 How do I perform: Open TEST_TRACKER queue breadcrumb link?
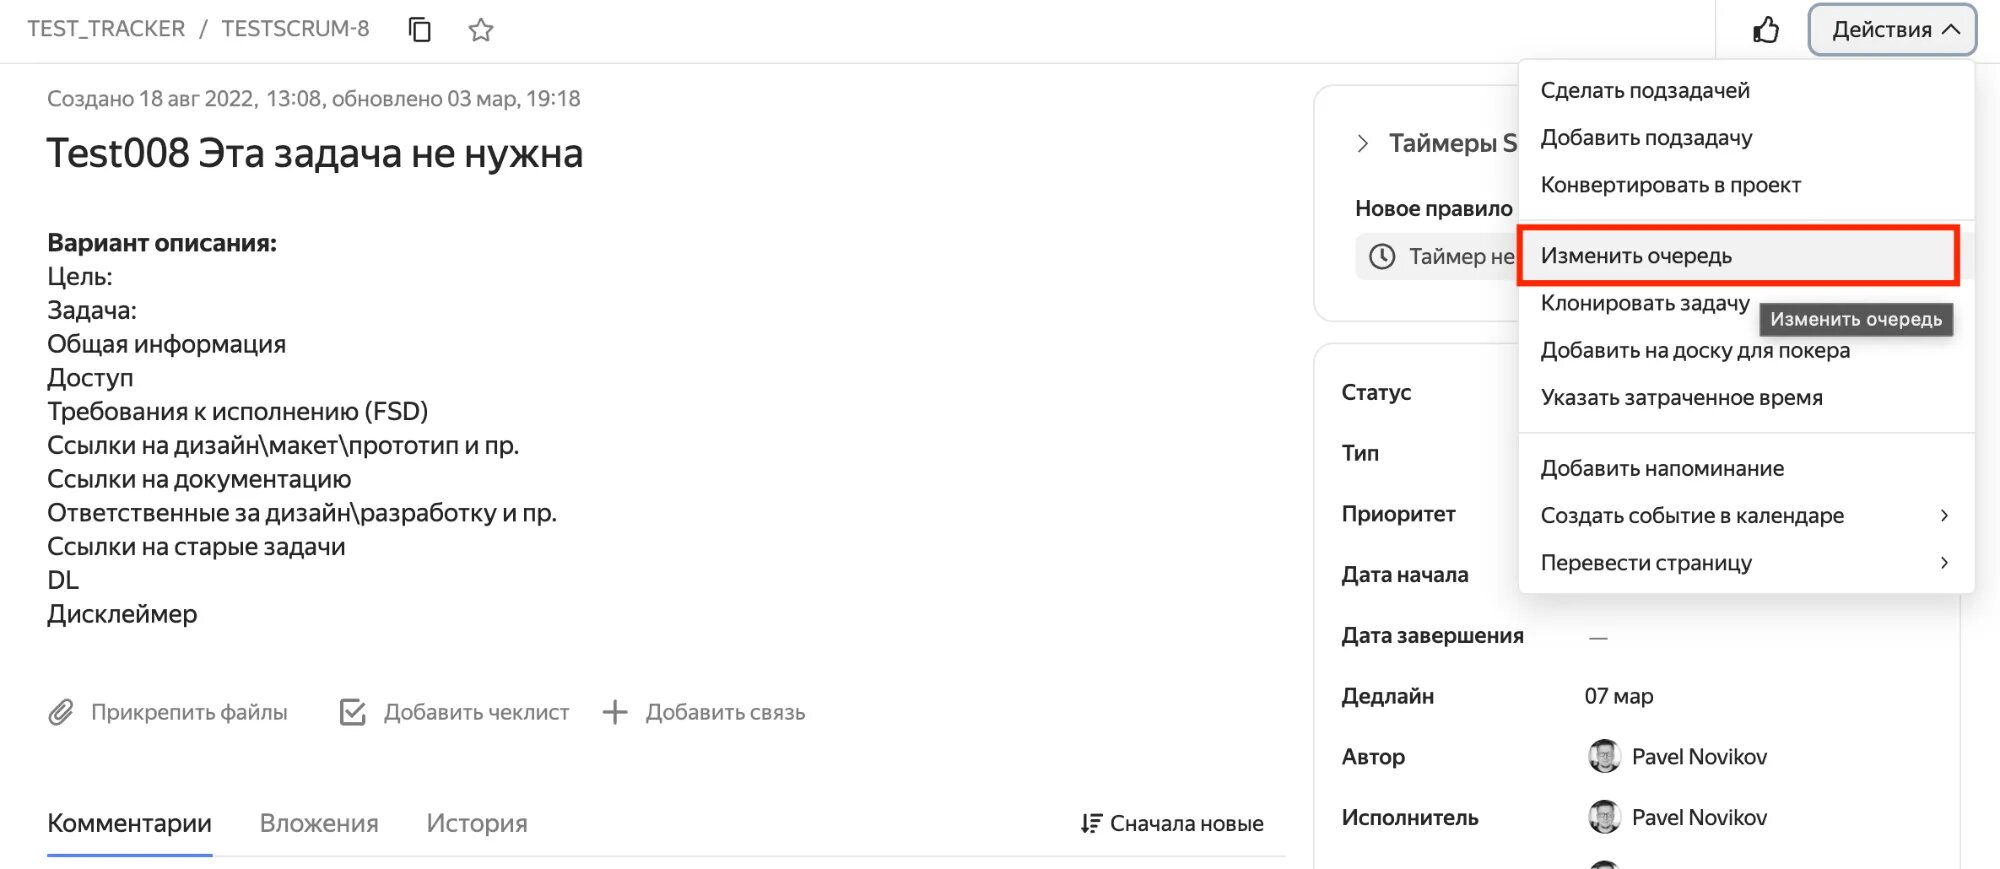(106, 29)
